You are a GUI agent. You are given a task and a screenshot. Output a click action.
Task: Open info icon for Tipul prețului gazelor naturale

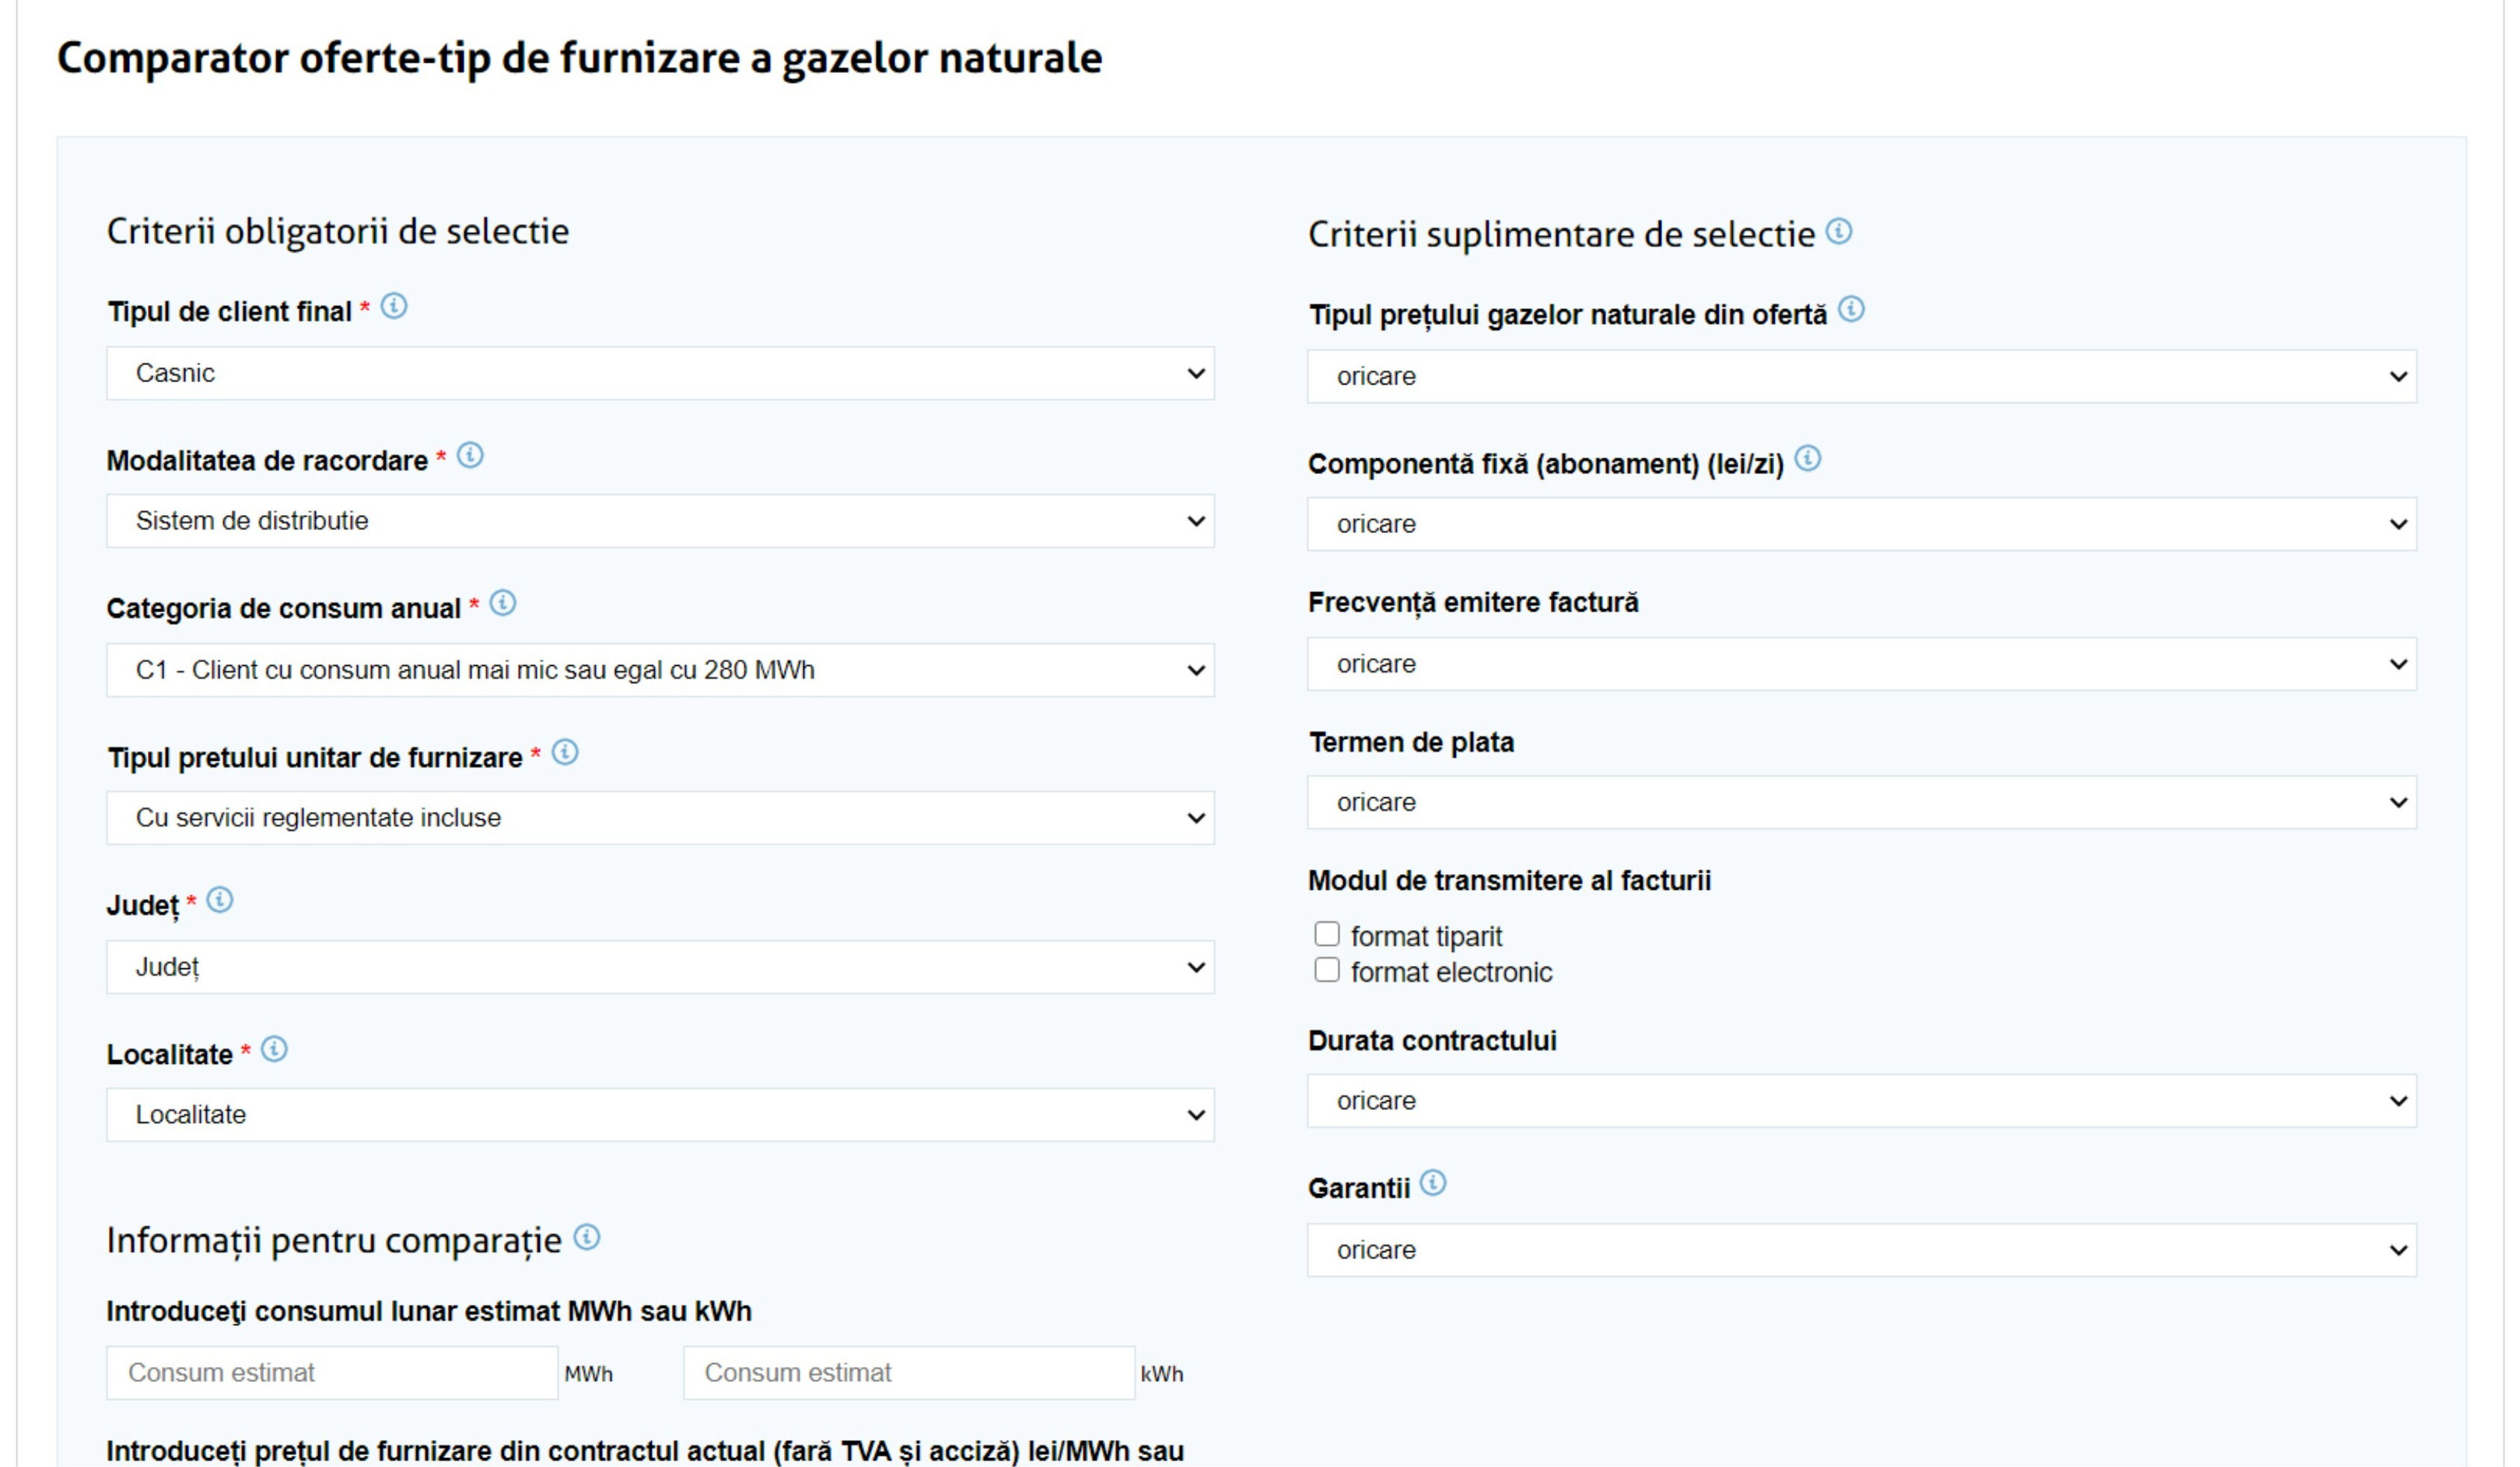1852,310
